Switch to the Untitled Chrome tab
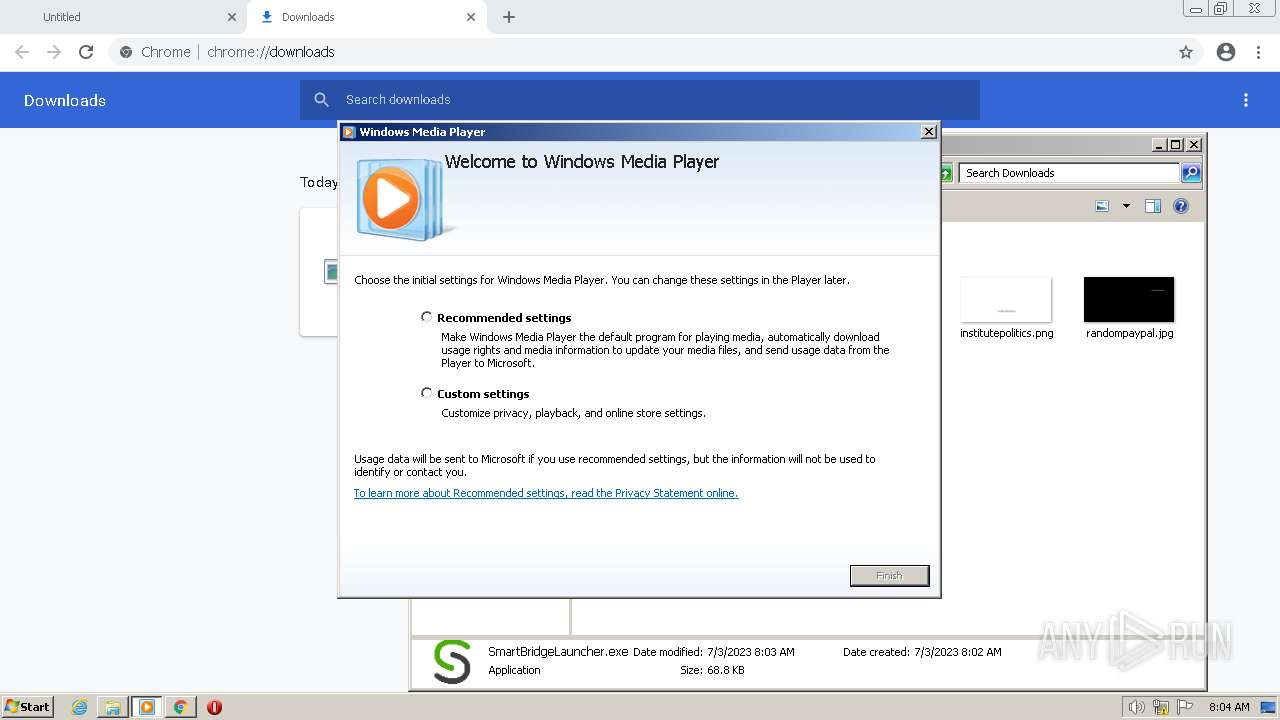Viewport: 1280px width, 720px height. 125,17
